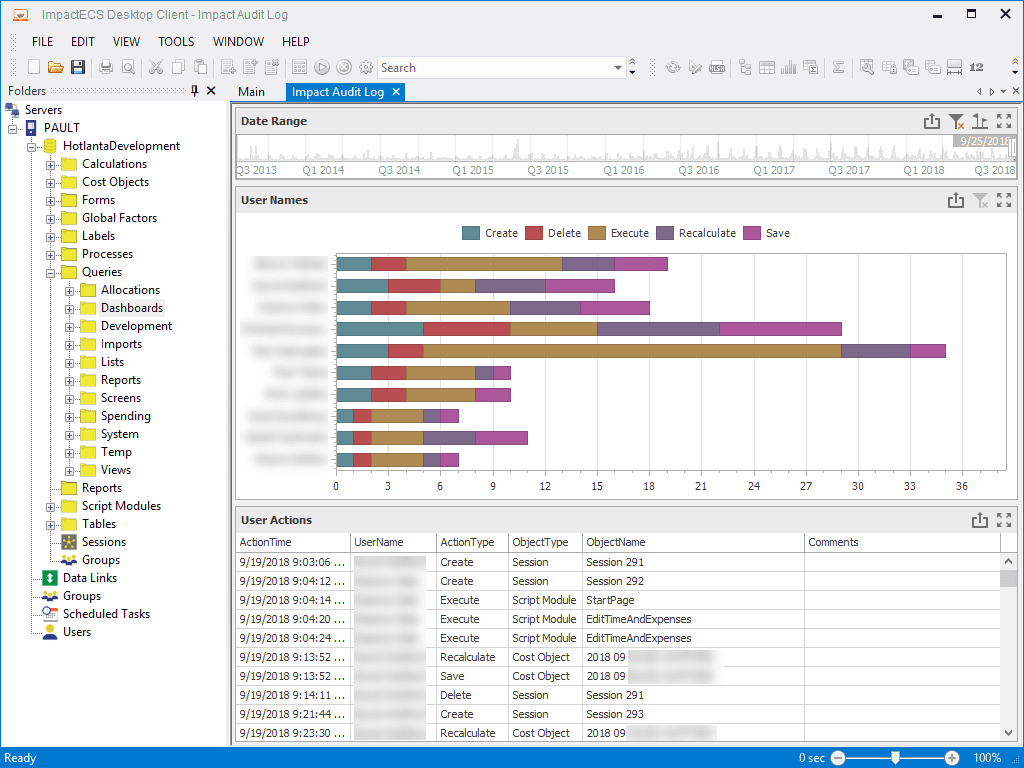1024x768 pixels.
Task: Expand the Calculations folder
Action: click(50, 165)
